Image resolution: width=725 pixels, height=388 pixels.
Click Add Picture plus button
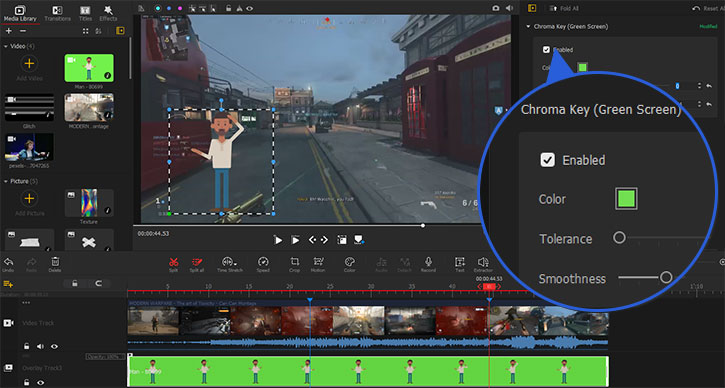click(x=29, y=198)
